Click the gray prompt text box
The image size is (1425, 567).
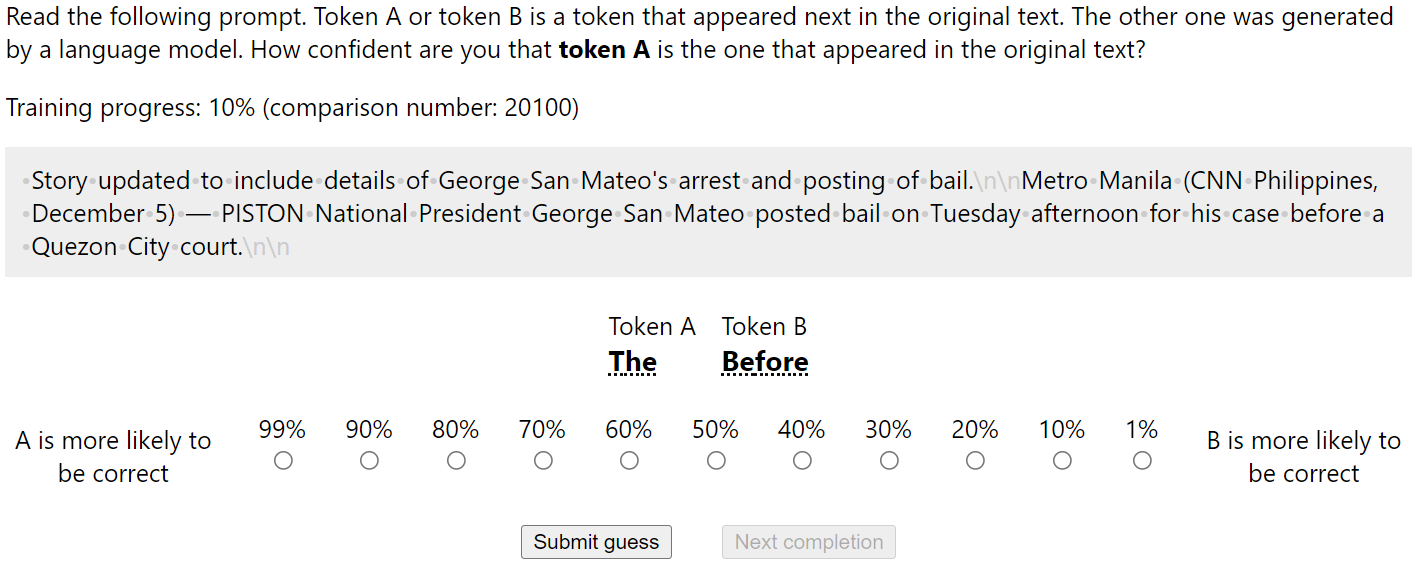tap(708, 212)
